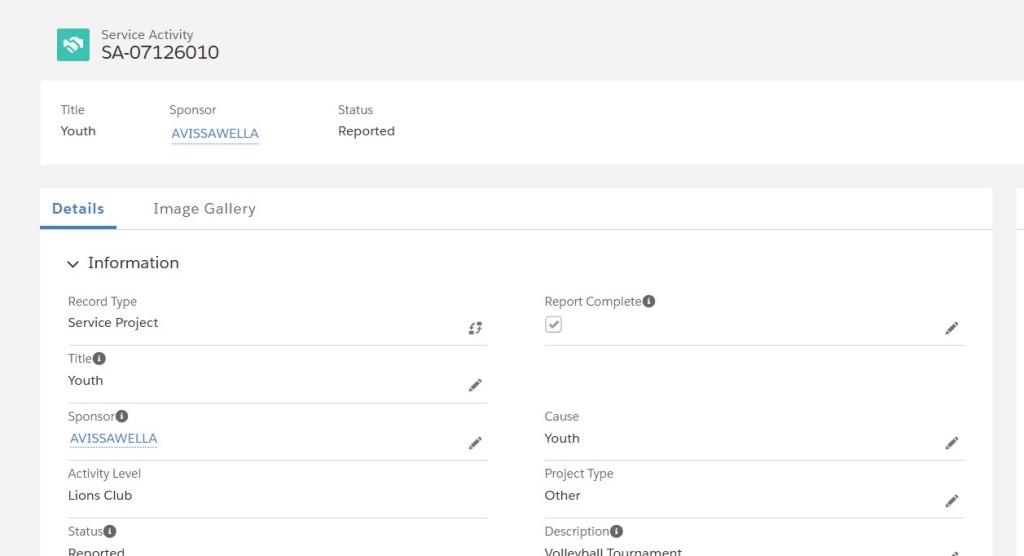
Task: Click the Information section heading
Action: point(133,263)
